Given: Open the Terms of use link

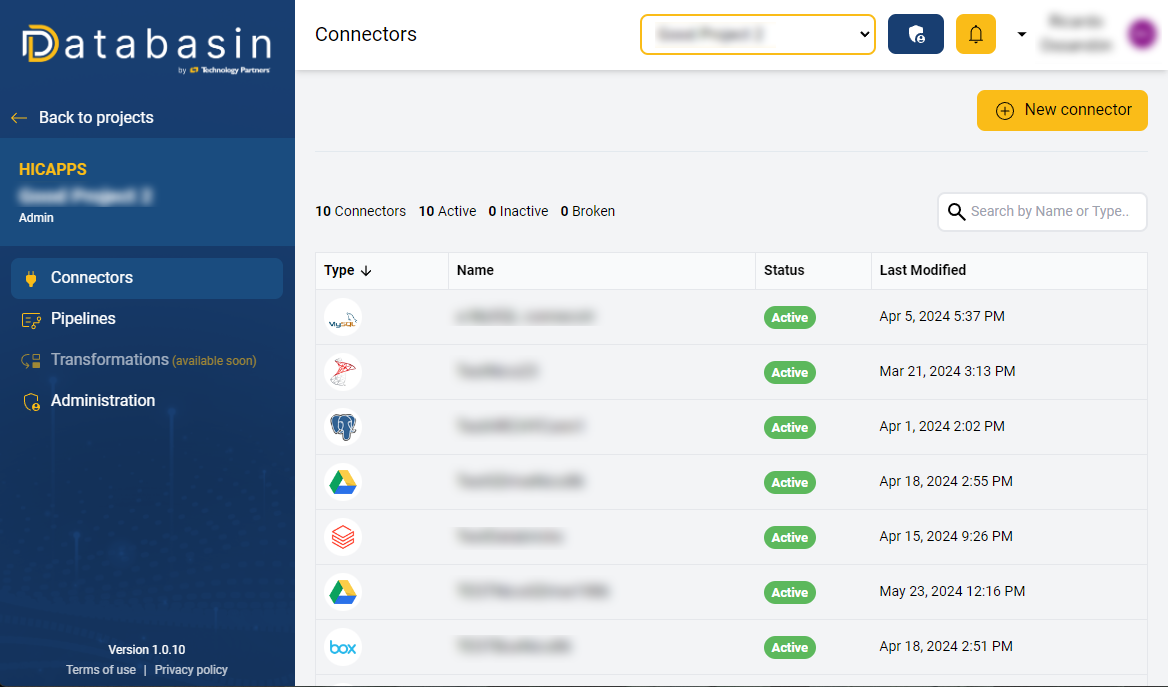Looking at the screenshot, I should 100,670.
